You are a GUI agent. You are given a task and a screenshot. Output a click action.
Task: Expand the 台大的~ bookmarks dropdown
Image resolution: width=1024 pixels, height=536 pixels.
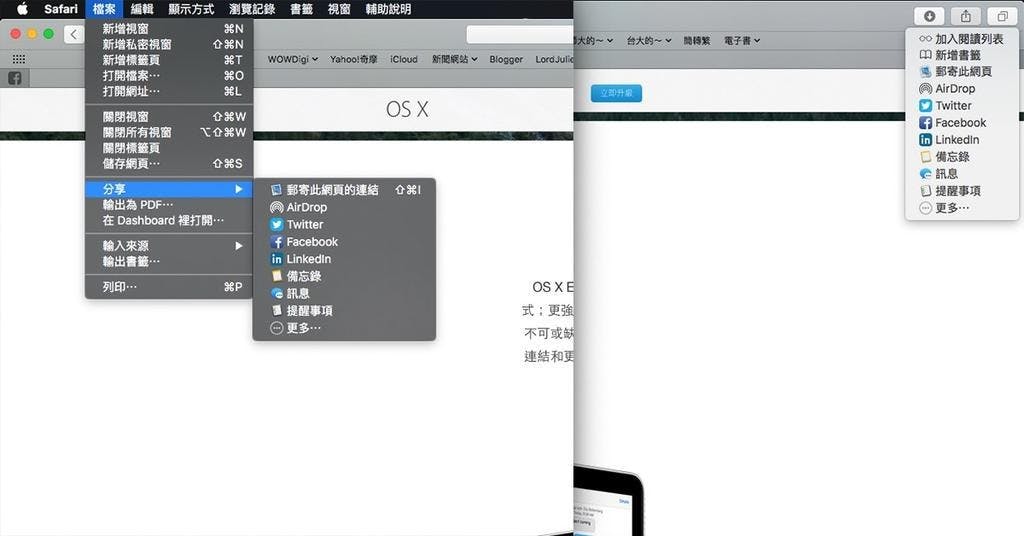tap(648, 40)
